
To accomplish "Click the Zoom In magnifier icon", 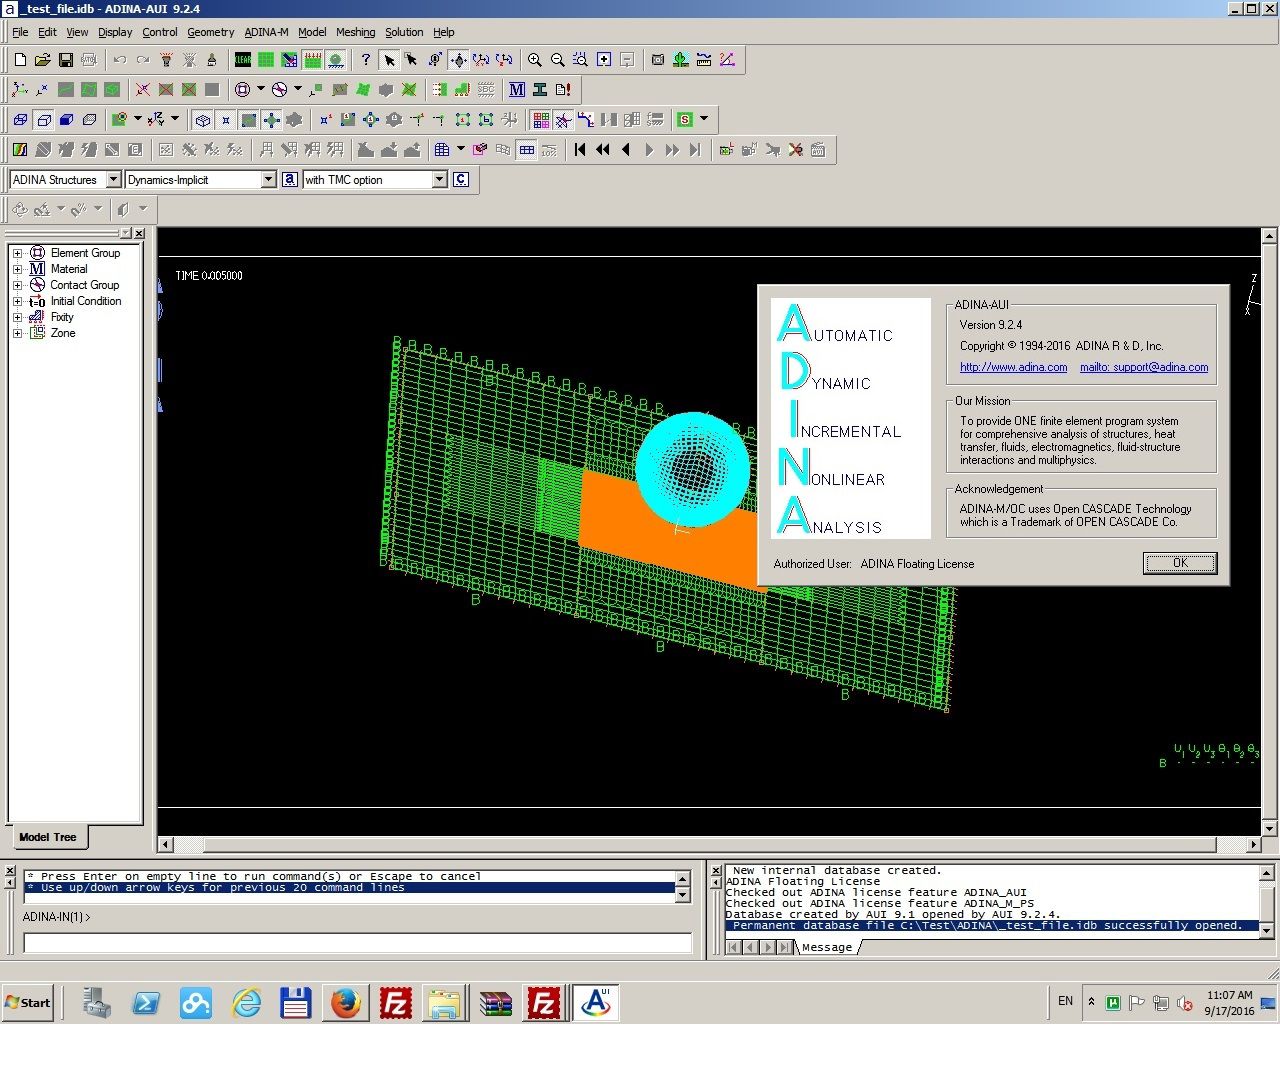I will (x=535, y=60).
